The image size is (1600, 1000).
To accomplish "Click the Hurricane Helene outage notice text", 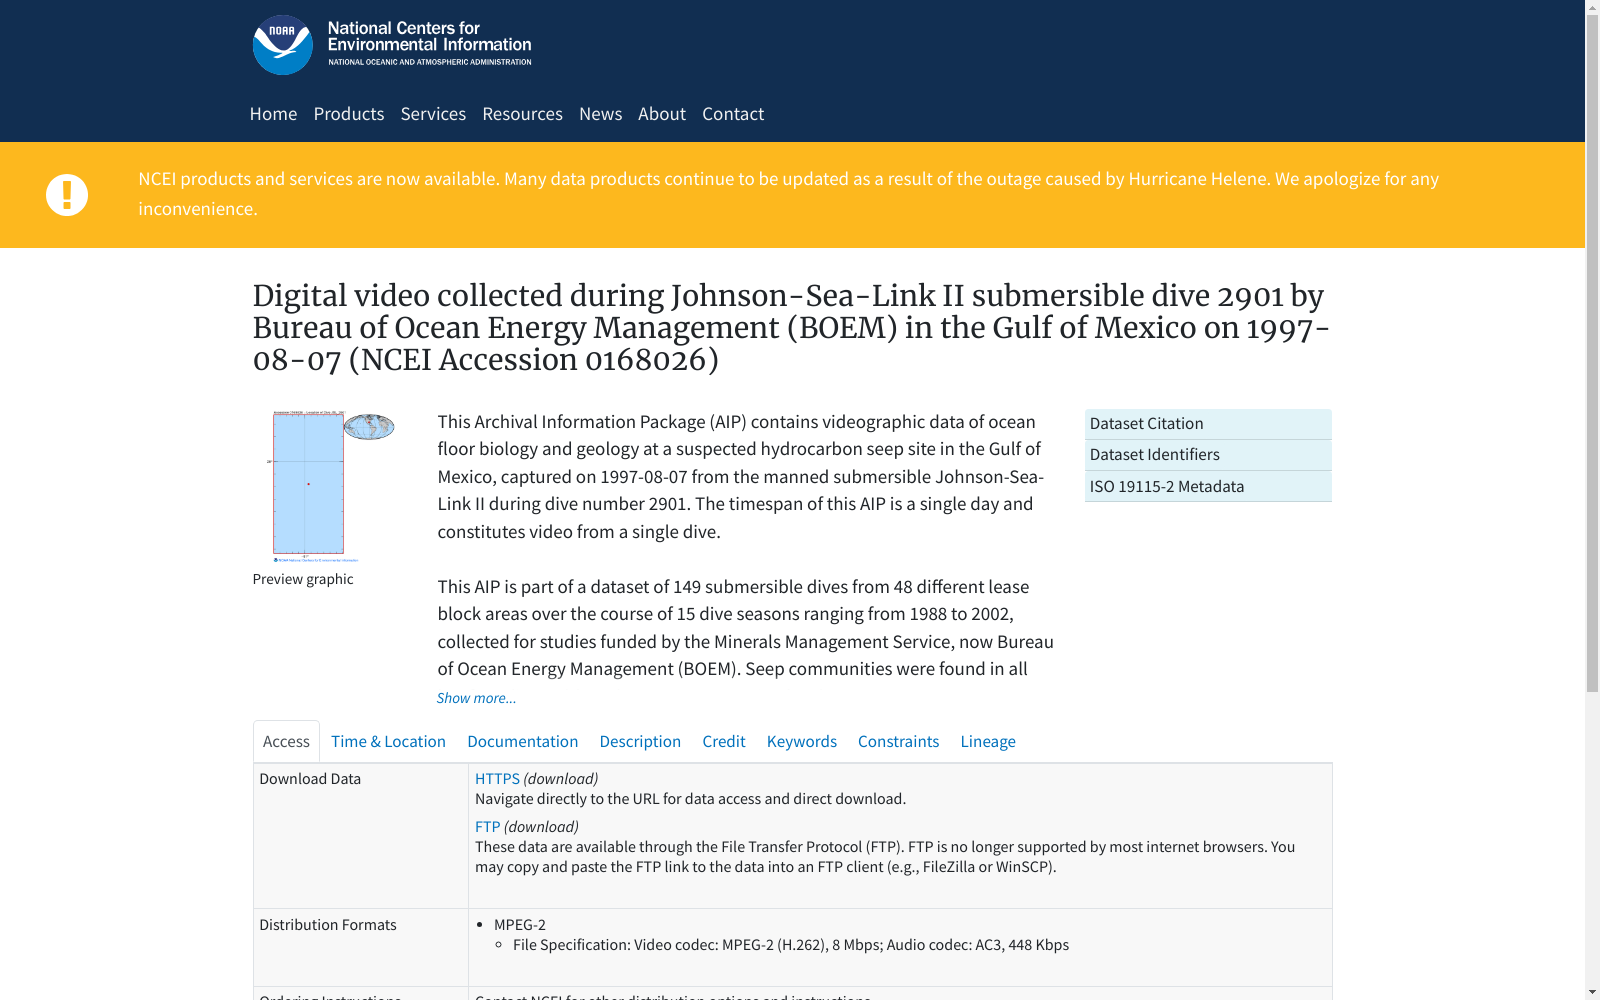I will pyautogui.click(x=788, y=194).
